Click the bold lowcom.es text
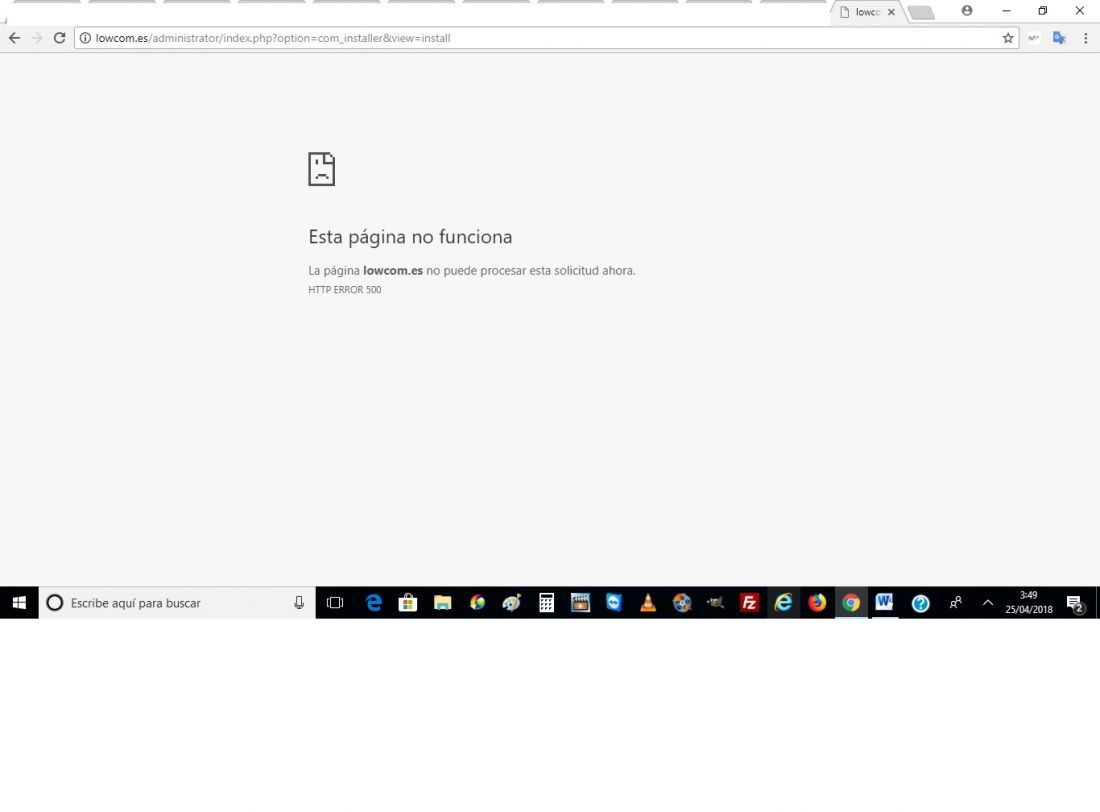This screenshot has width=1100, height=812. [393, 271]
